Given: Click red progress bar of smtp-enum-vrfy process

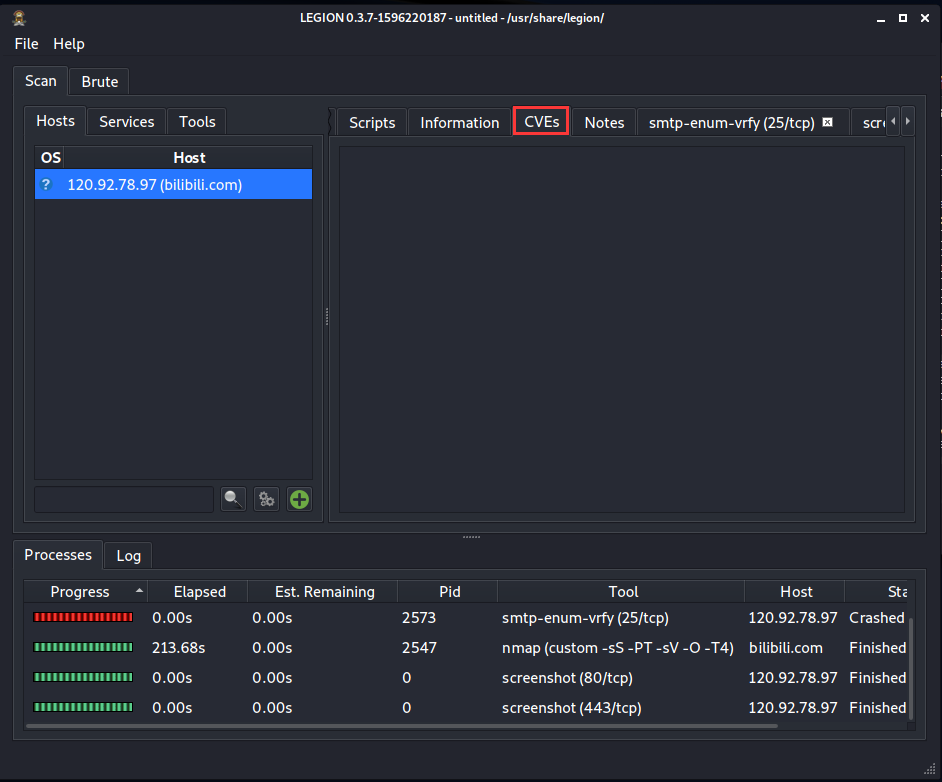Looking at the screenshot, I should pos(83,617).
